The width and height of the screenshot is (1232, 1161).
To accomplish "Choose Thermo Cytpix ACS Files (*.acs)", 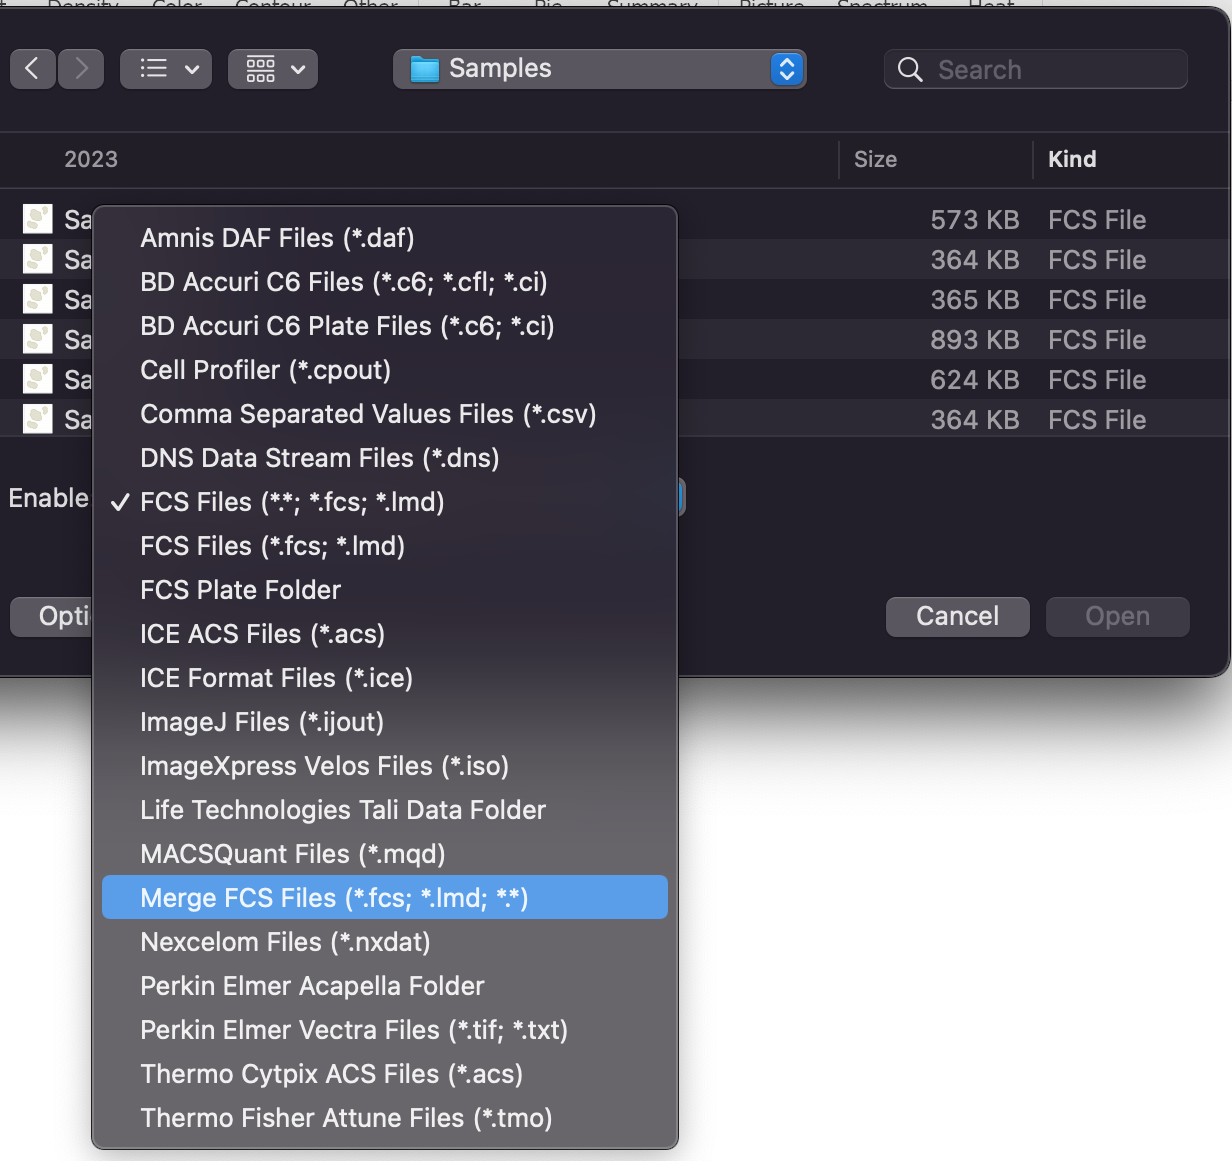I will (385, 1074).
